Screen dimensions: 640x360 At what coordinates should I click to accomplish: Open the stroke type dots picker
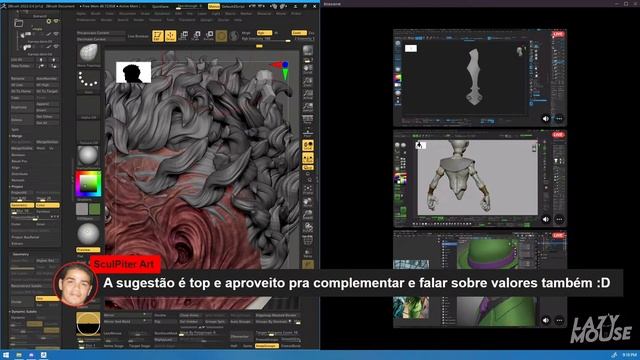pyautogui.click(x=89, y=80)
